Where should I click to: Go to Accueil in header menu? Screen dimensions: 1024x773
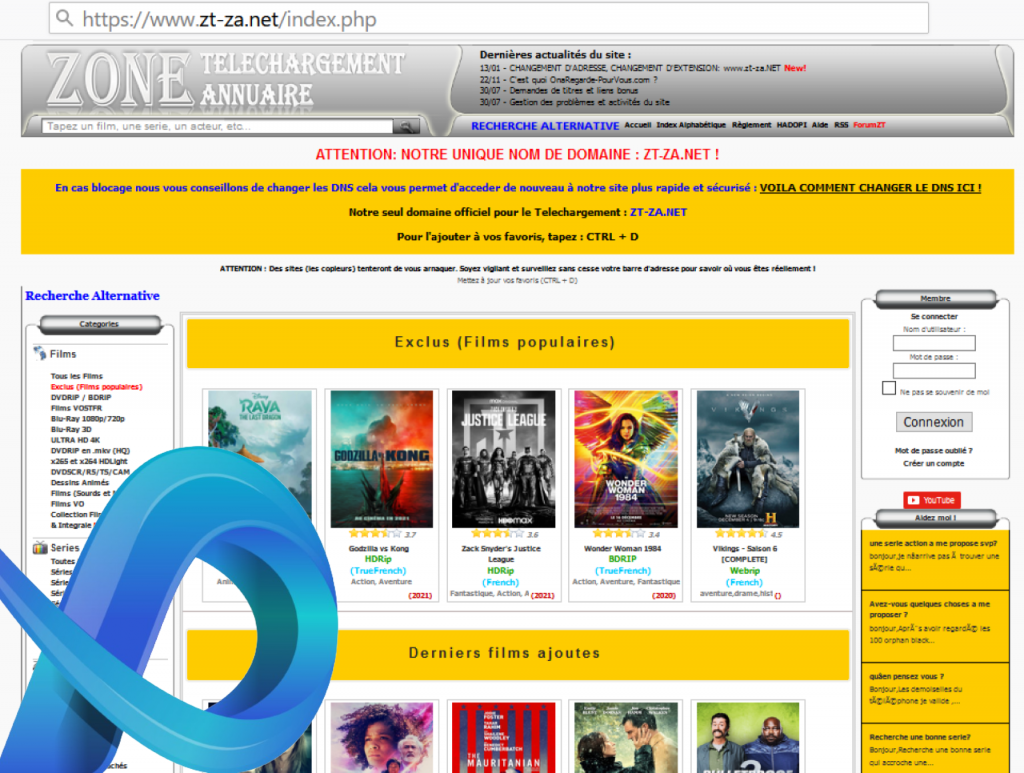pyautogui.click(x=637, y=125)
